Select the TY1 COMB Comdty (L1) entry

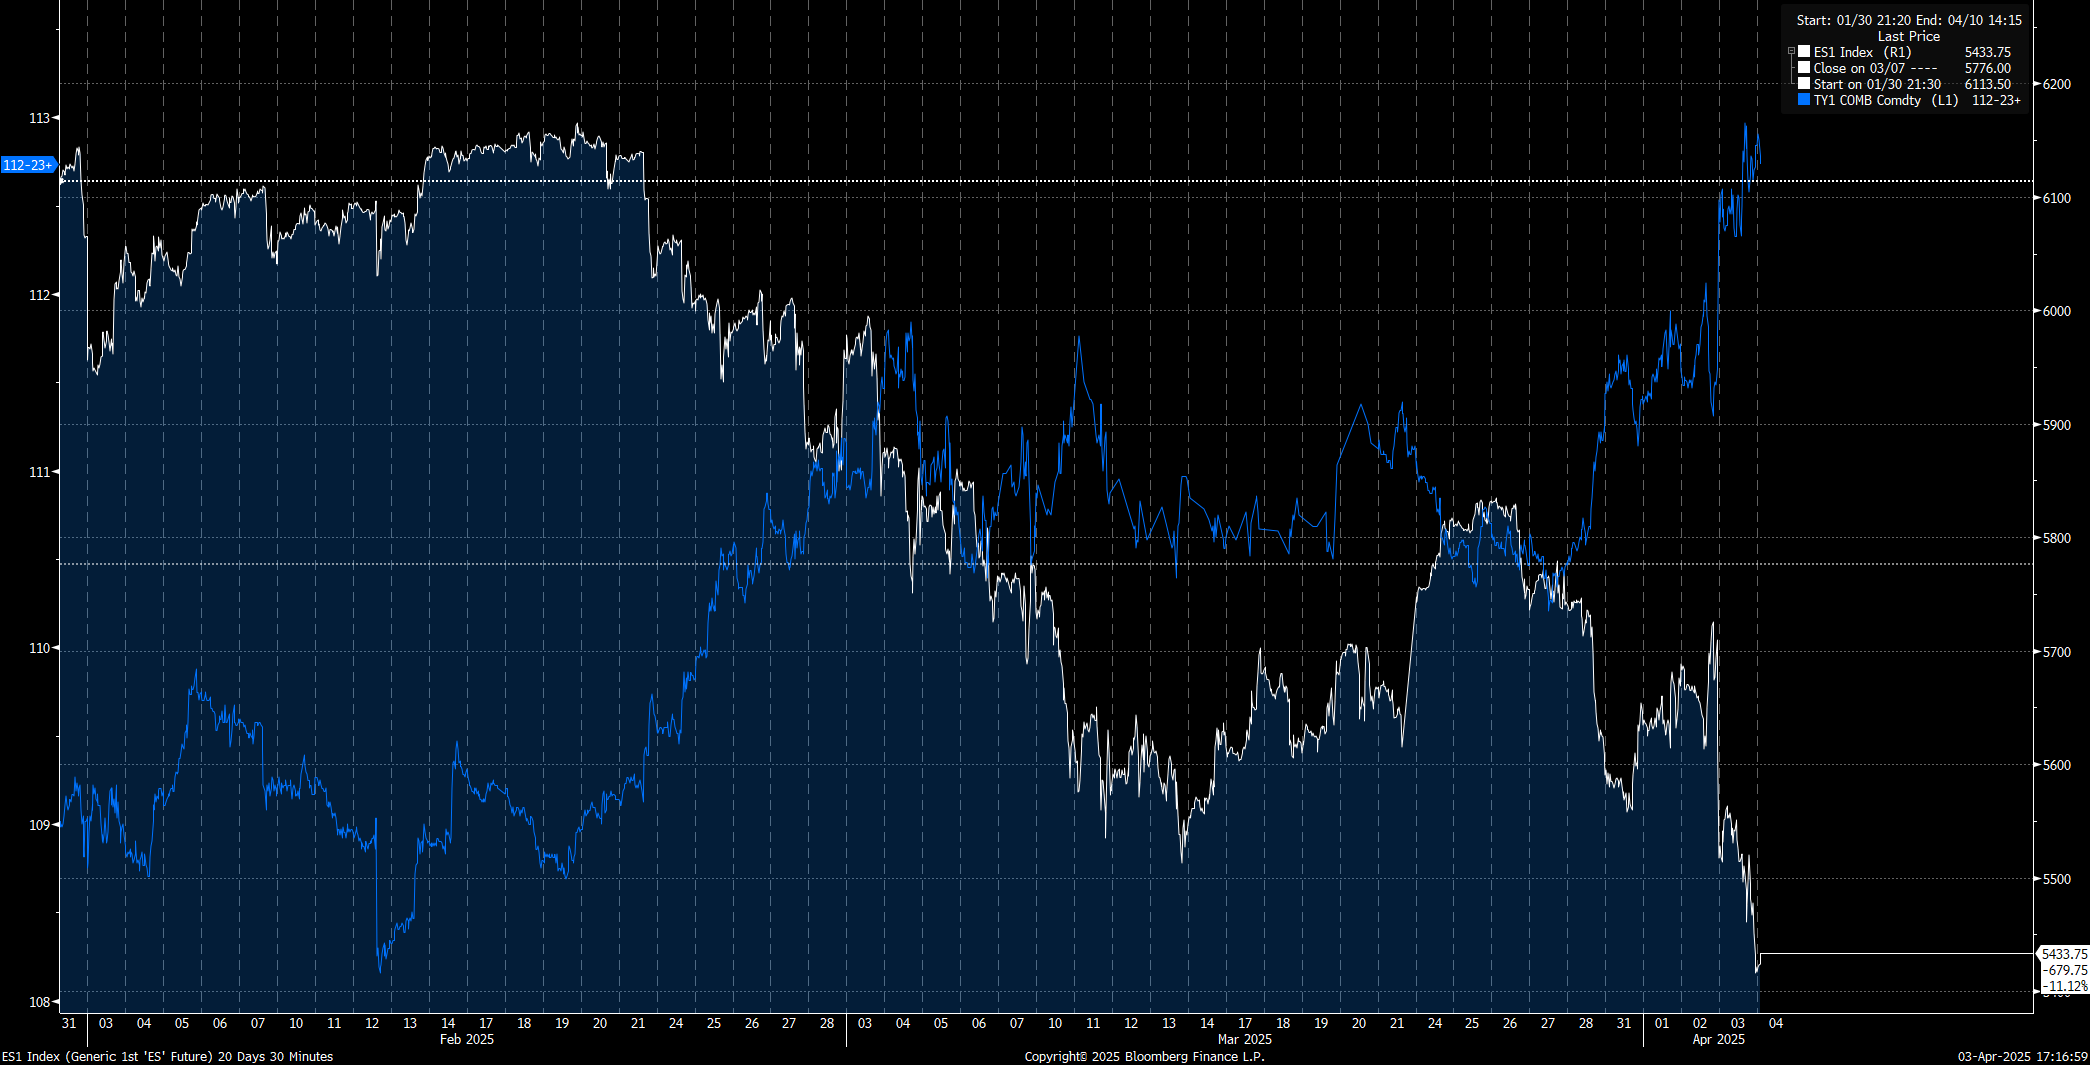(1886, 100)
